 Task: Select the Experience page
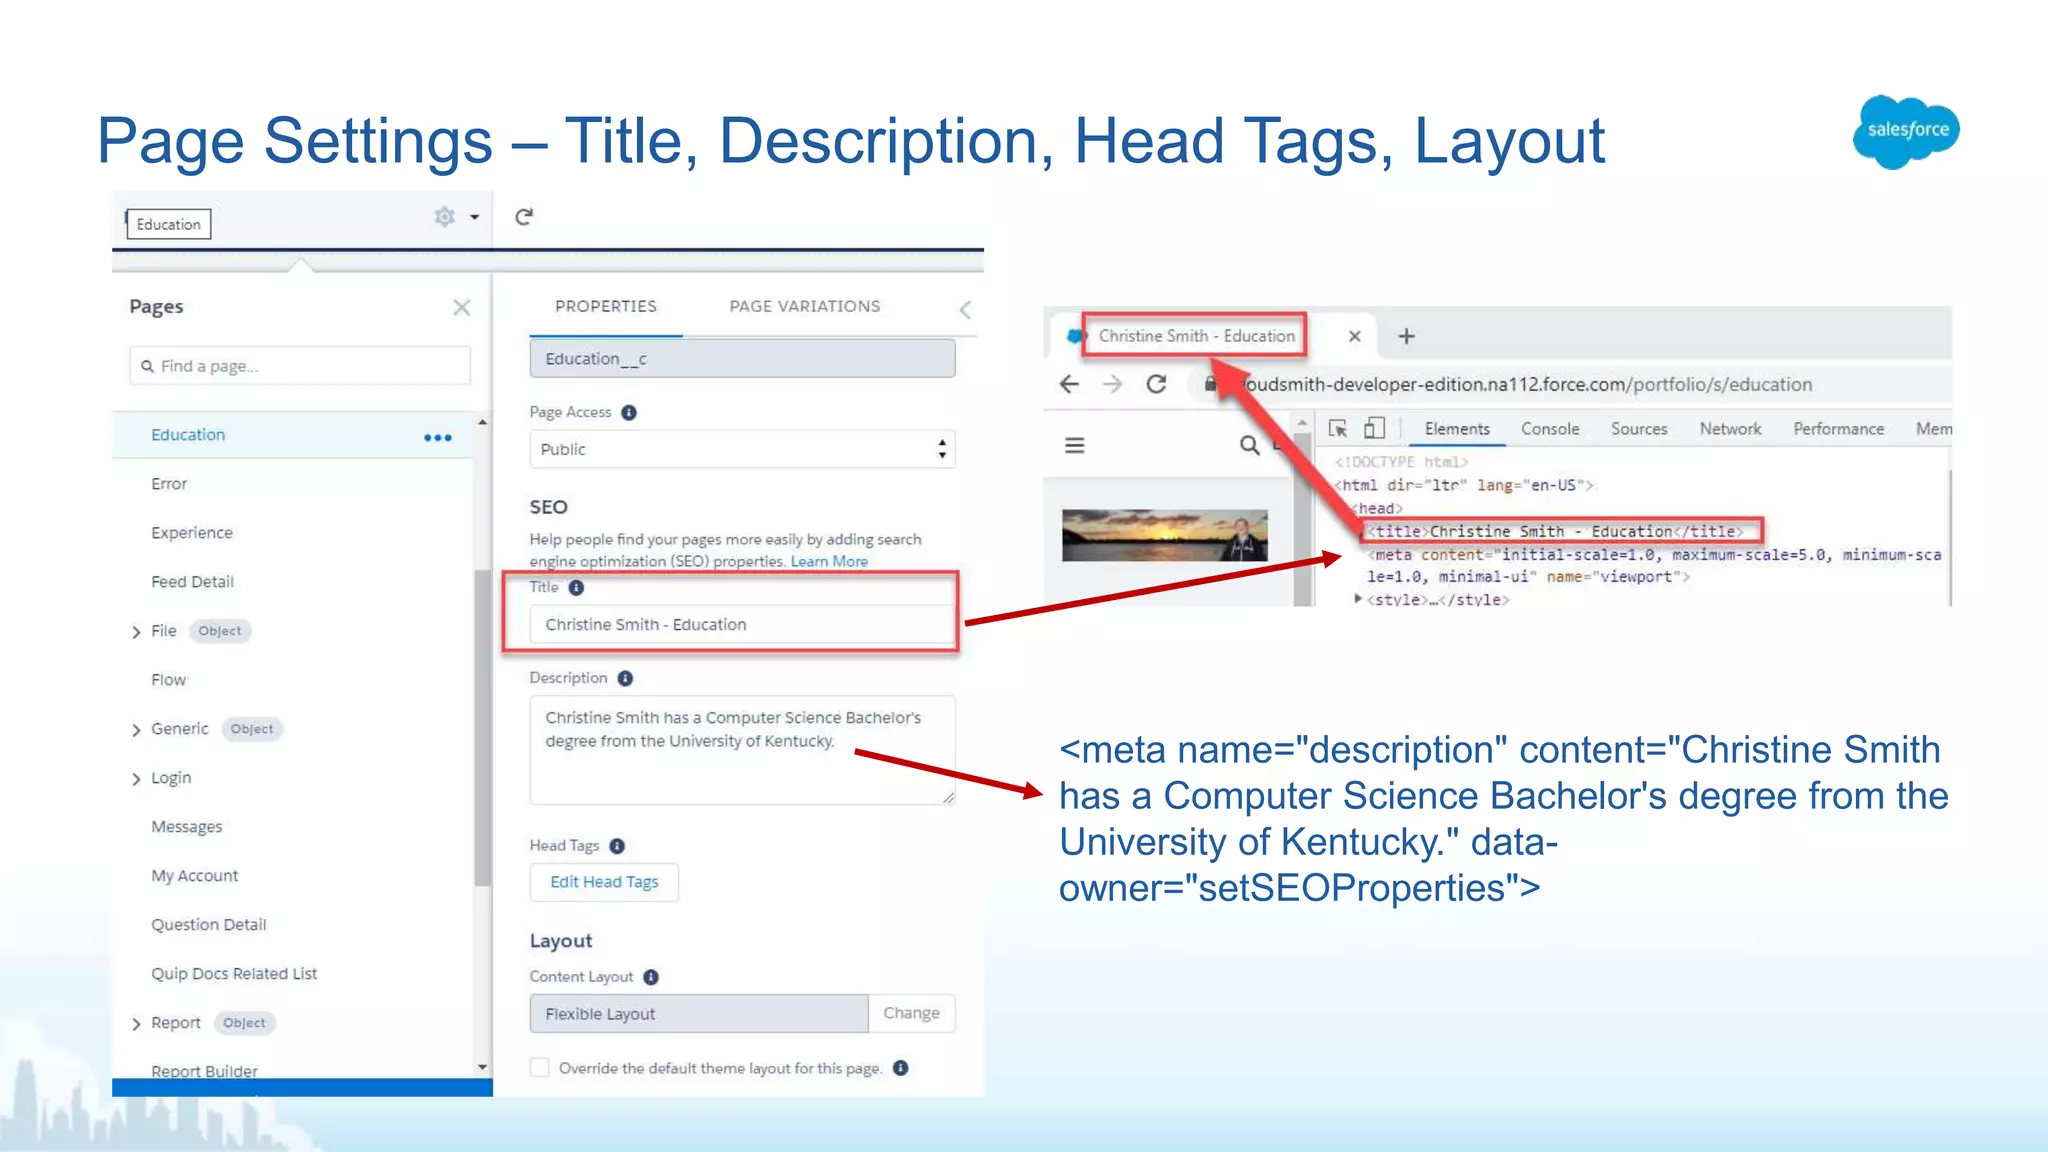click(192, 533)
